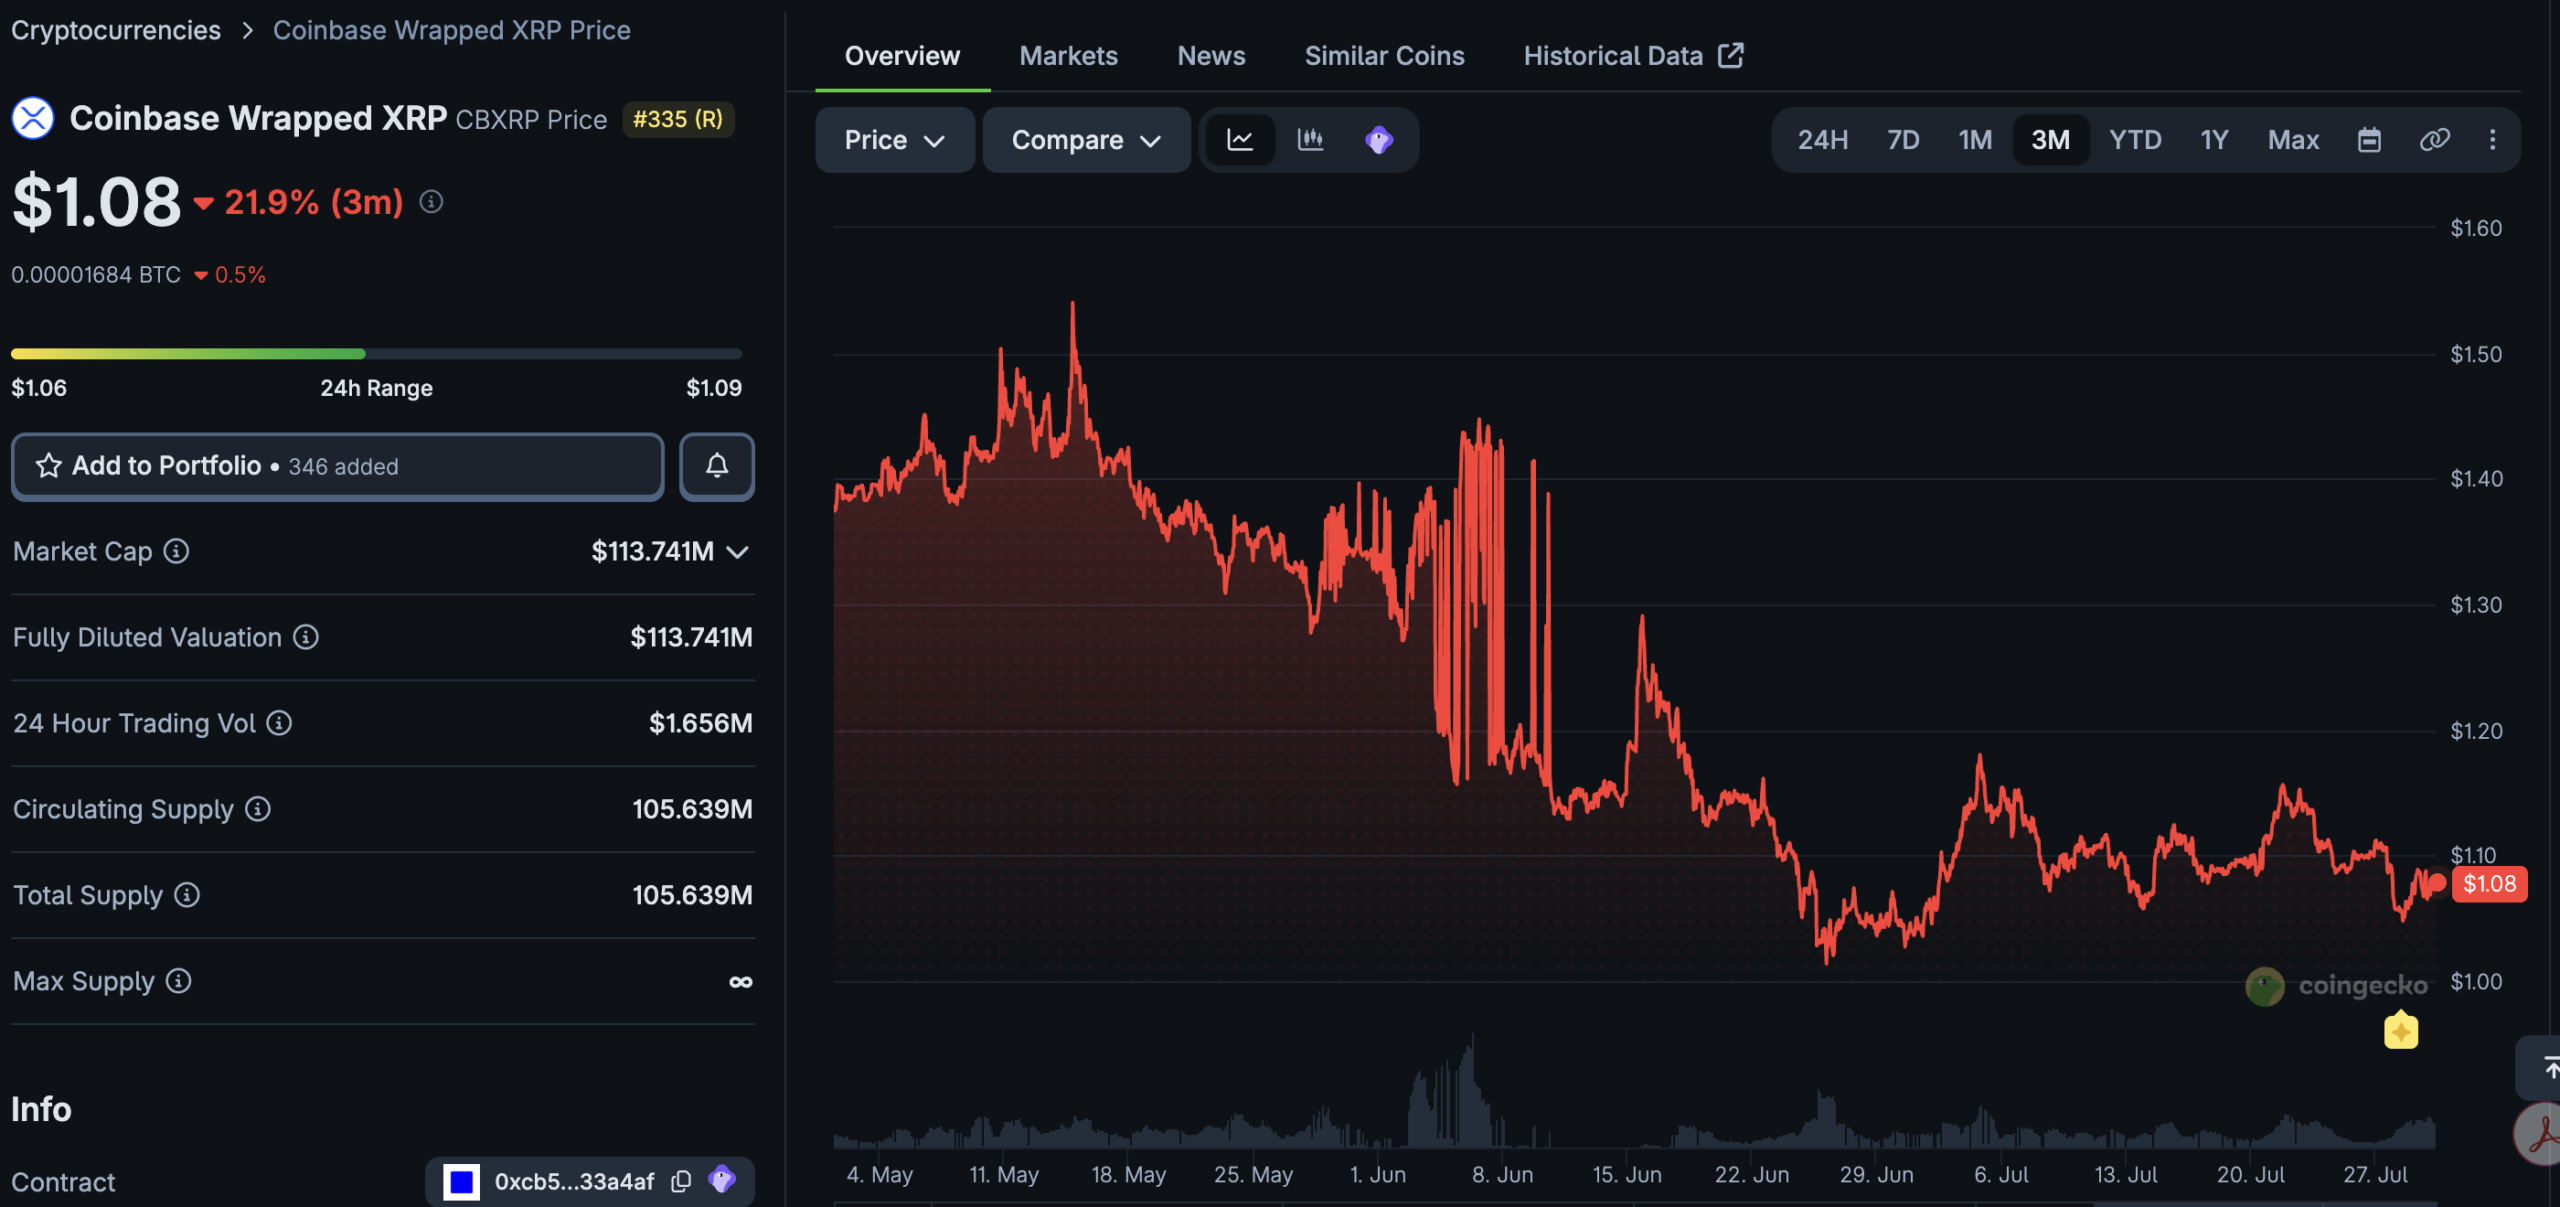Click the 24 Hour Trading Vol info icon
Image resolution: width=2560 pixels, height=1207 pixels.
(x=280, y=723)
